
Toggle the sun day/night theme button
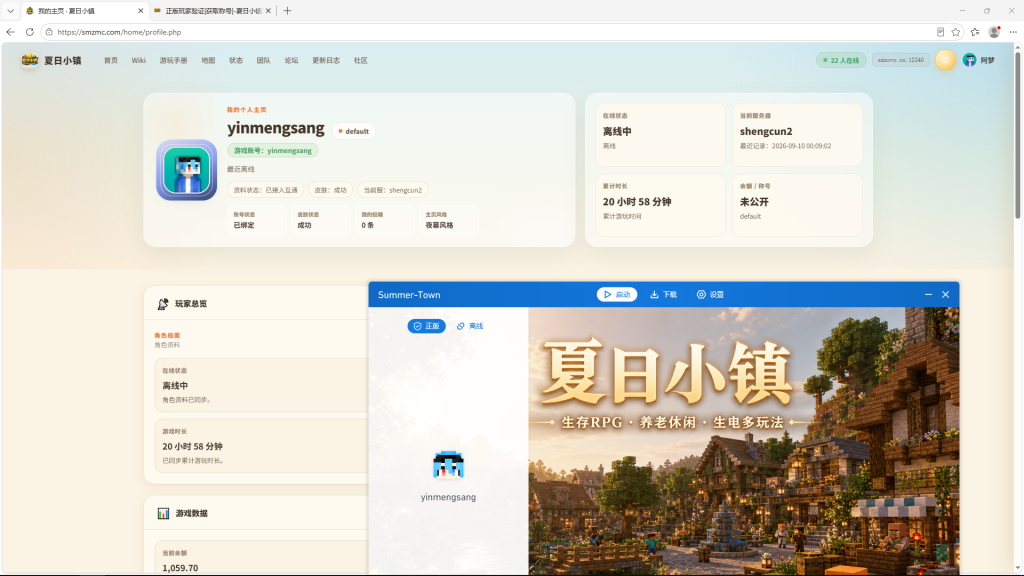[x=945, y=60]
